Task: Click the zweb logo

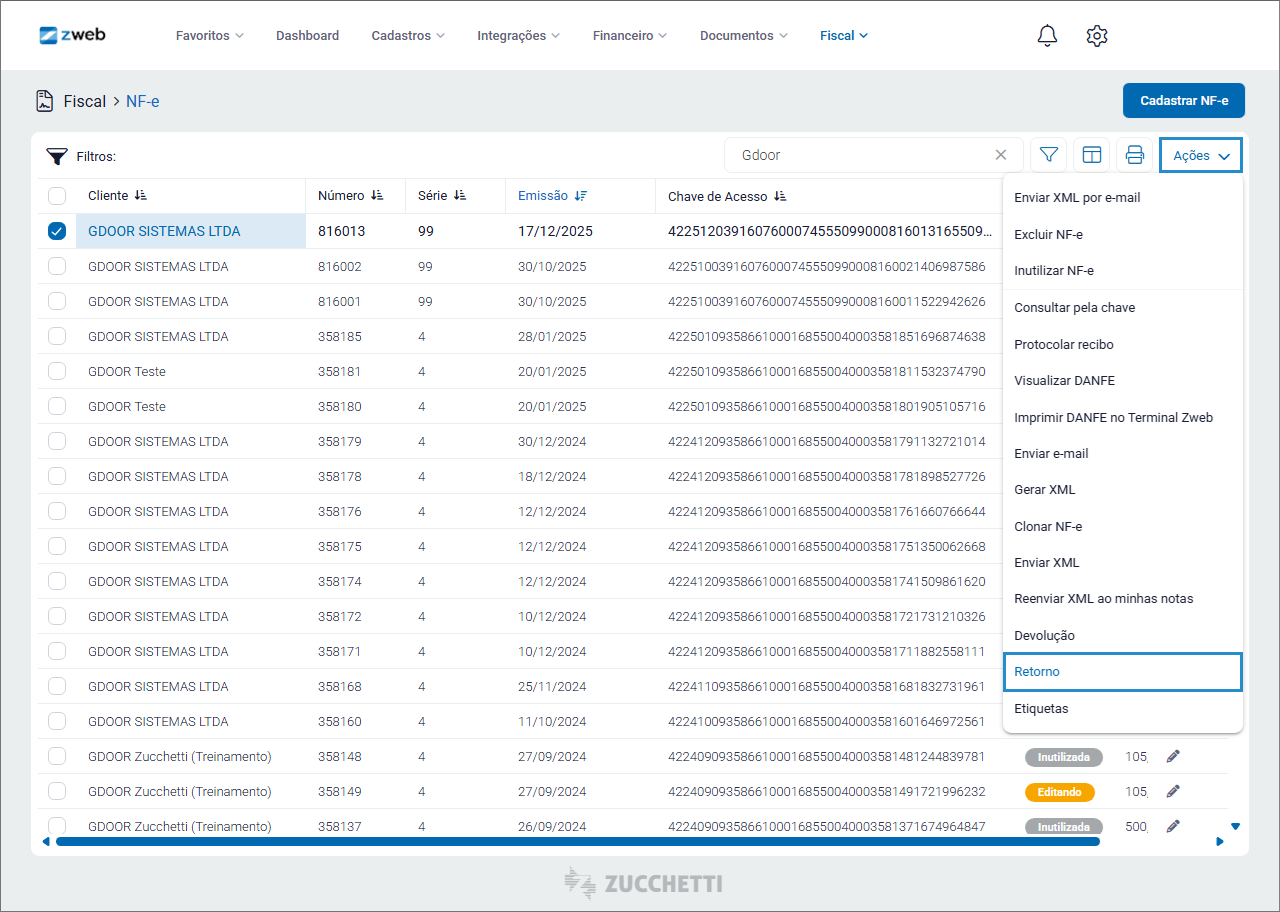Action: (x=72, y=35)
